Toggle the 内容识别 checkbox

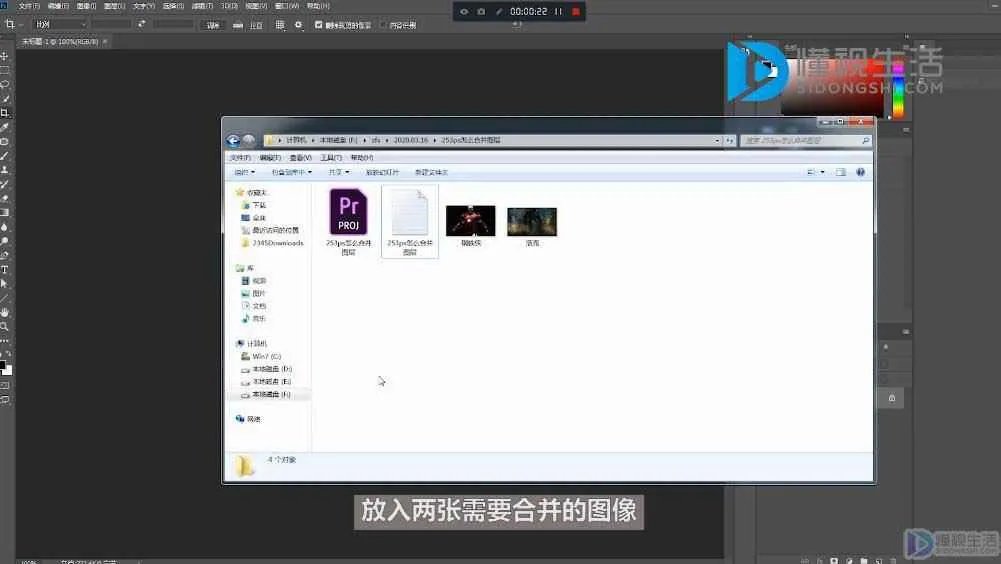click(x=383, y=25)
